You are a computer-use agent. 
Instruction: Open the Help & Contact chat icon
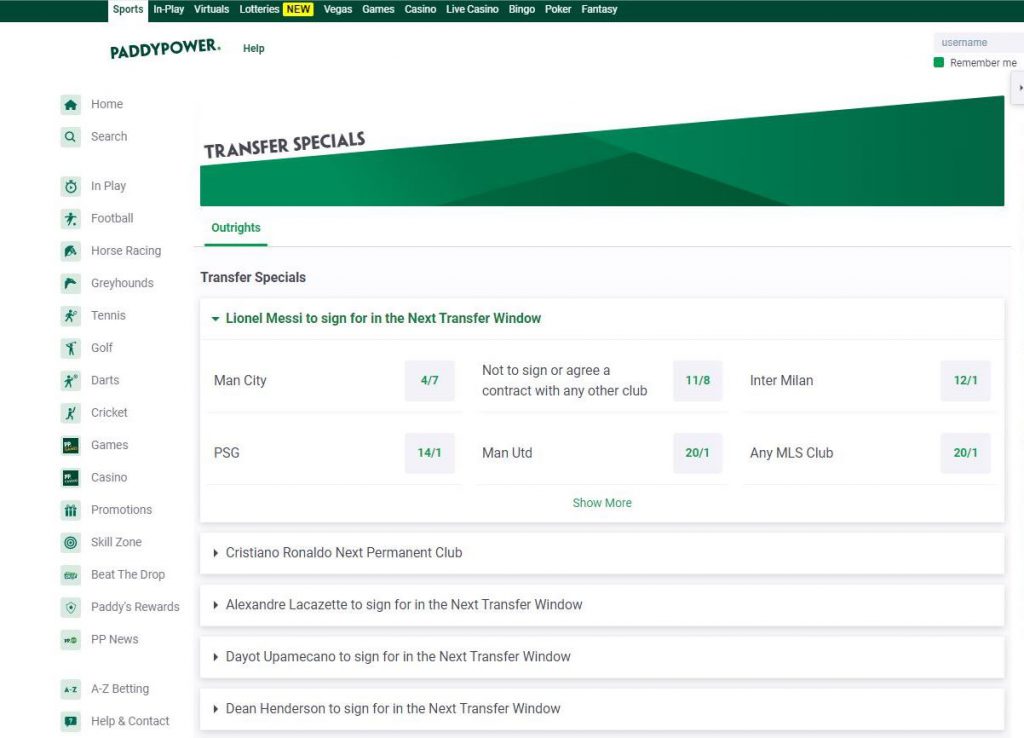point(71,721)
